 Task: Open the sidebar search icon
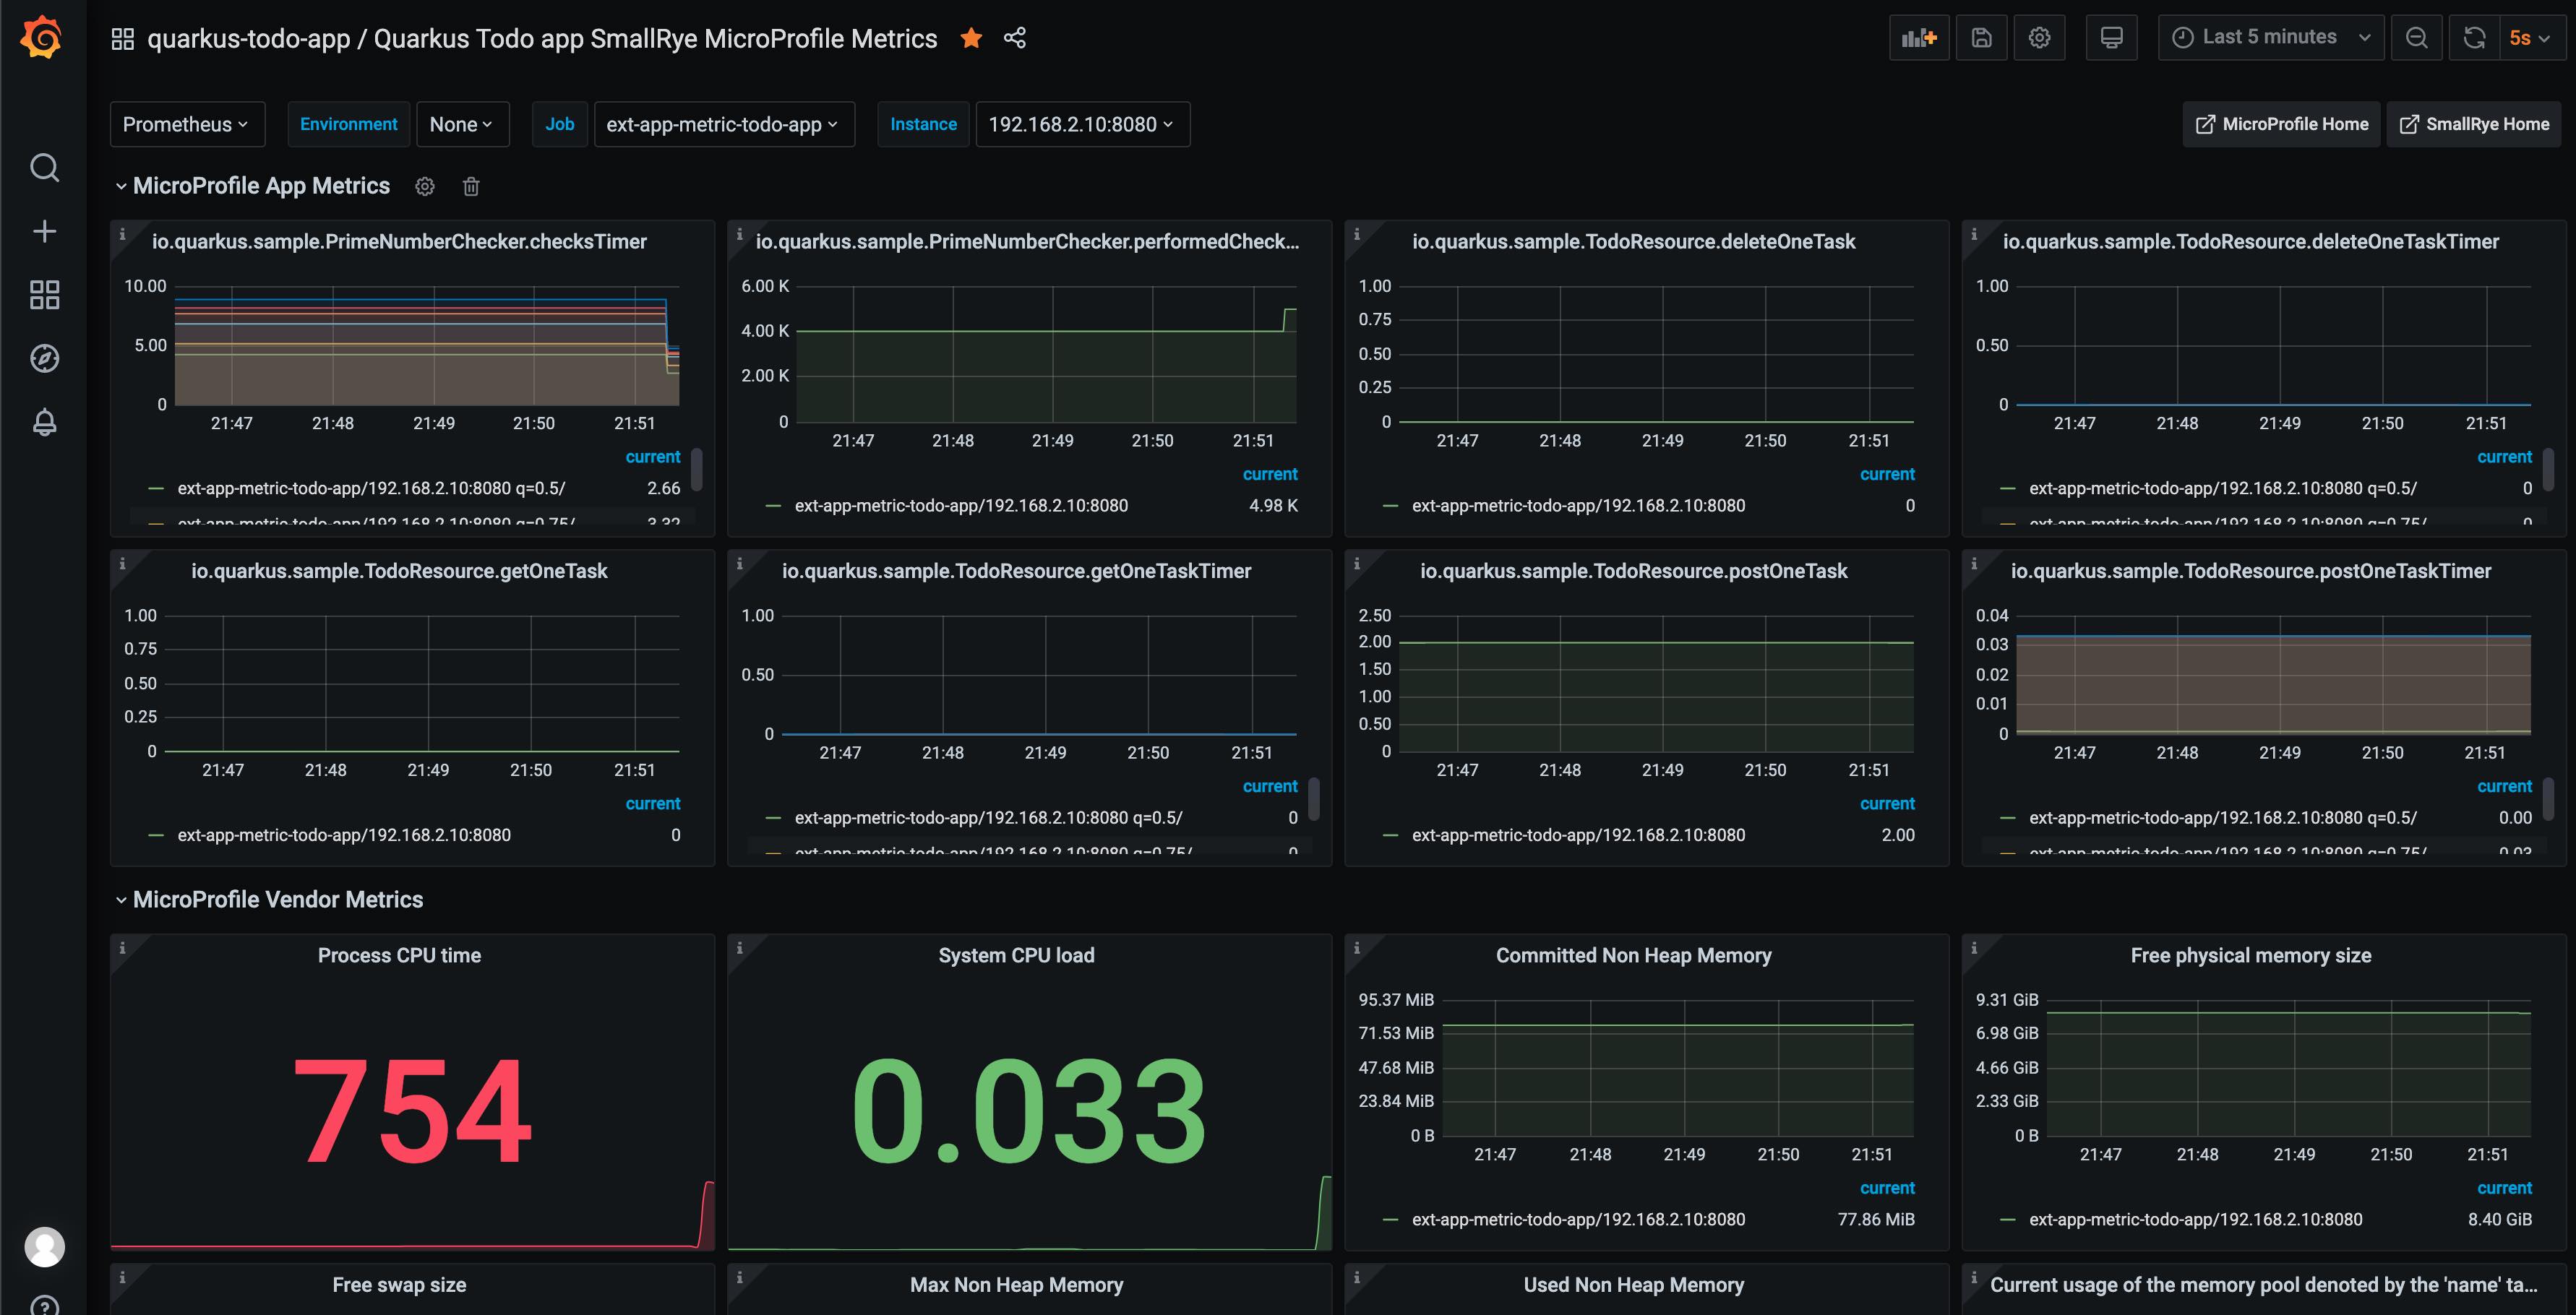[44, 168]
